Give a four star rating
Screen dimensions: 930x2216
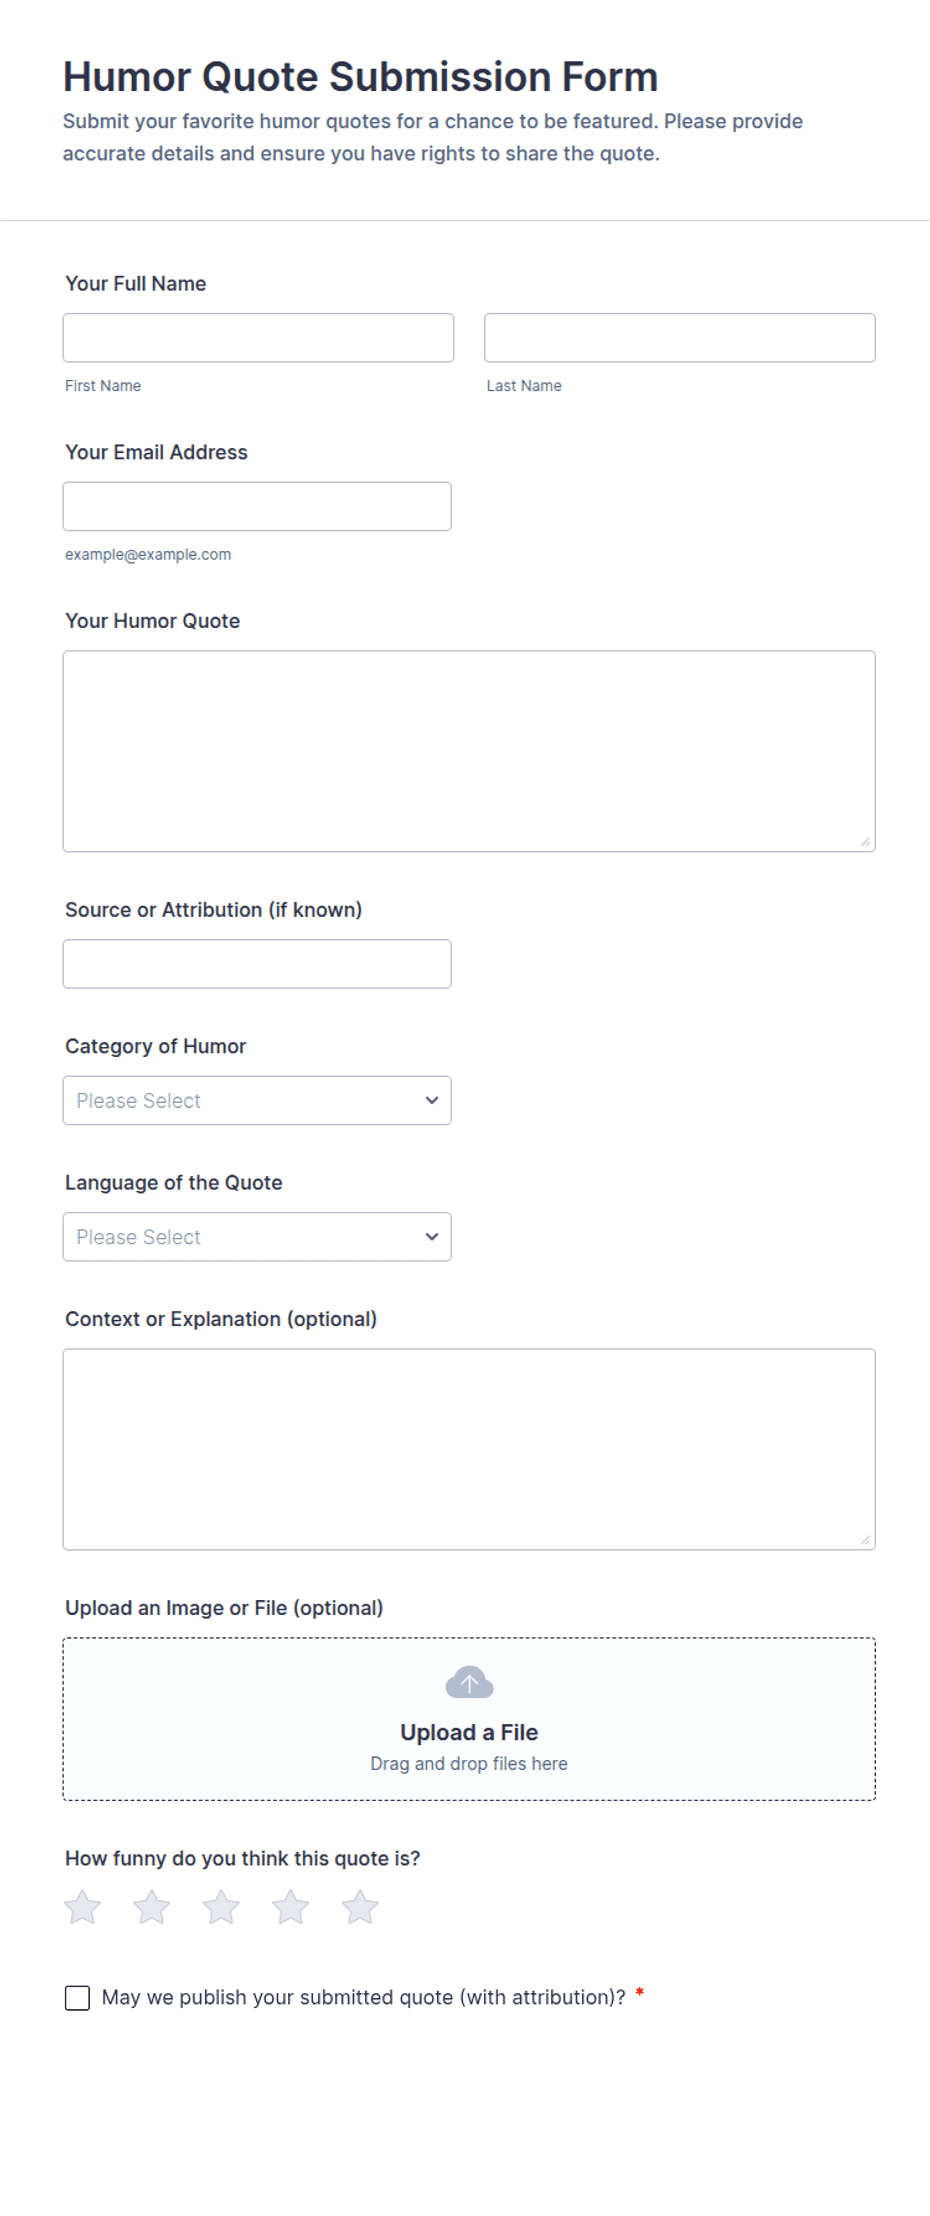[x=291, y=1907]
